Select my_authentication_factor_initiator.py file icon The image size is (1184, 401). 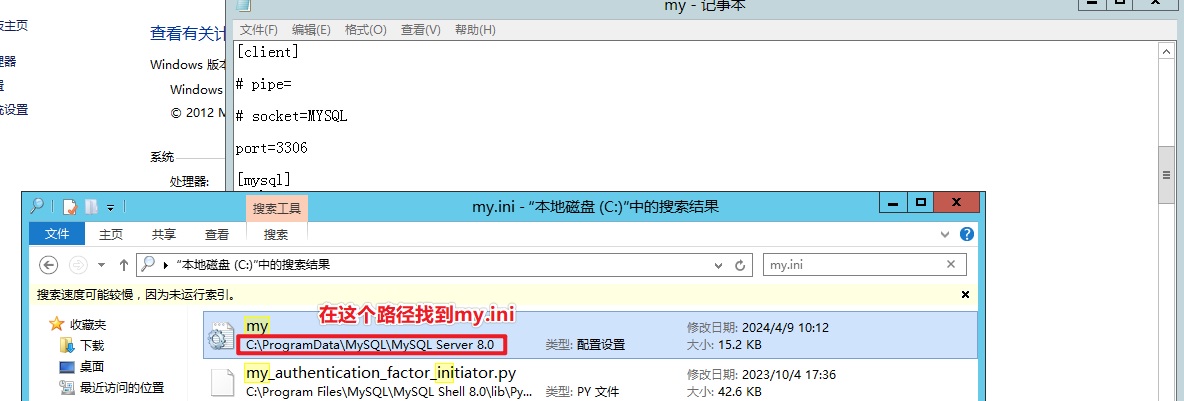point(223,382)
